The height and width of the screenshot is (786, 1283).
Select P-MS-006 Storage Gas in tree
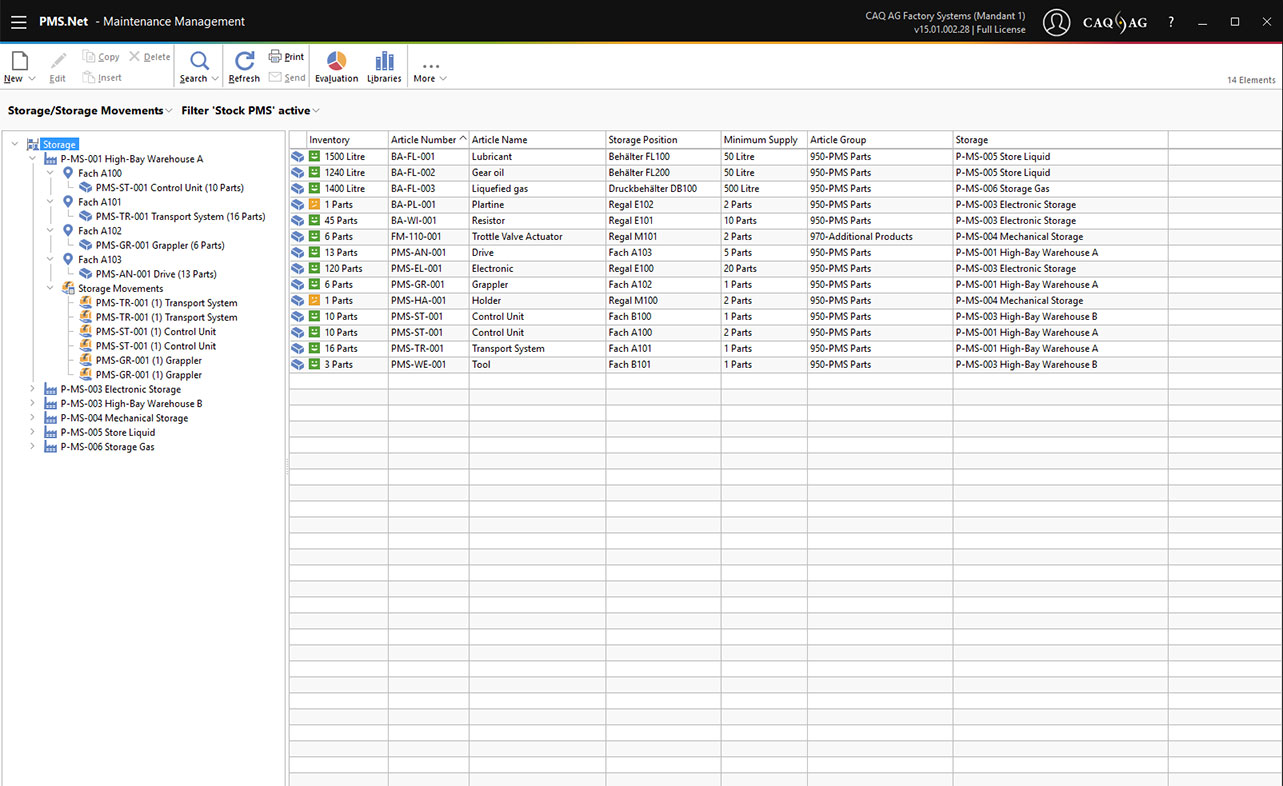pos(107,447)
